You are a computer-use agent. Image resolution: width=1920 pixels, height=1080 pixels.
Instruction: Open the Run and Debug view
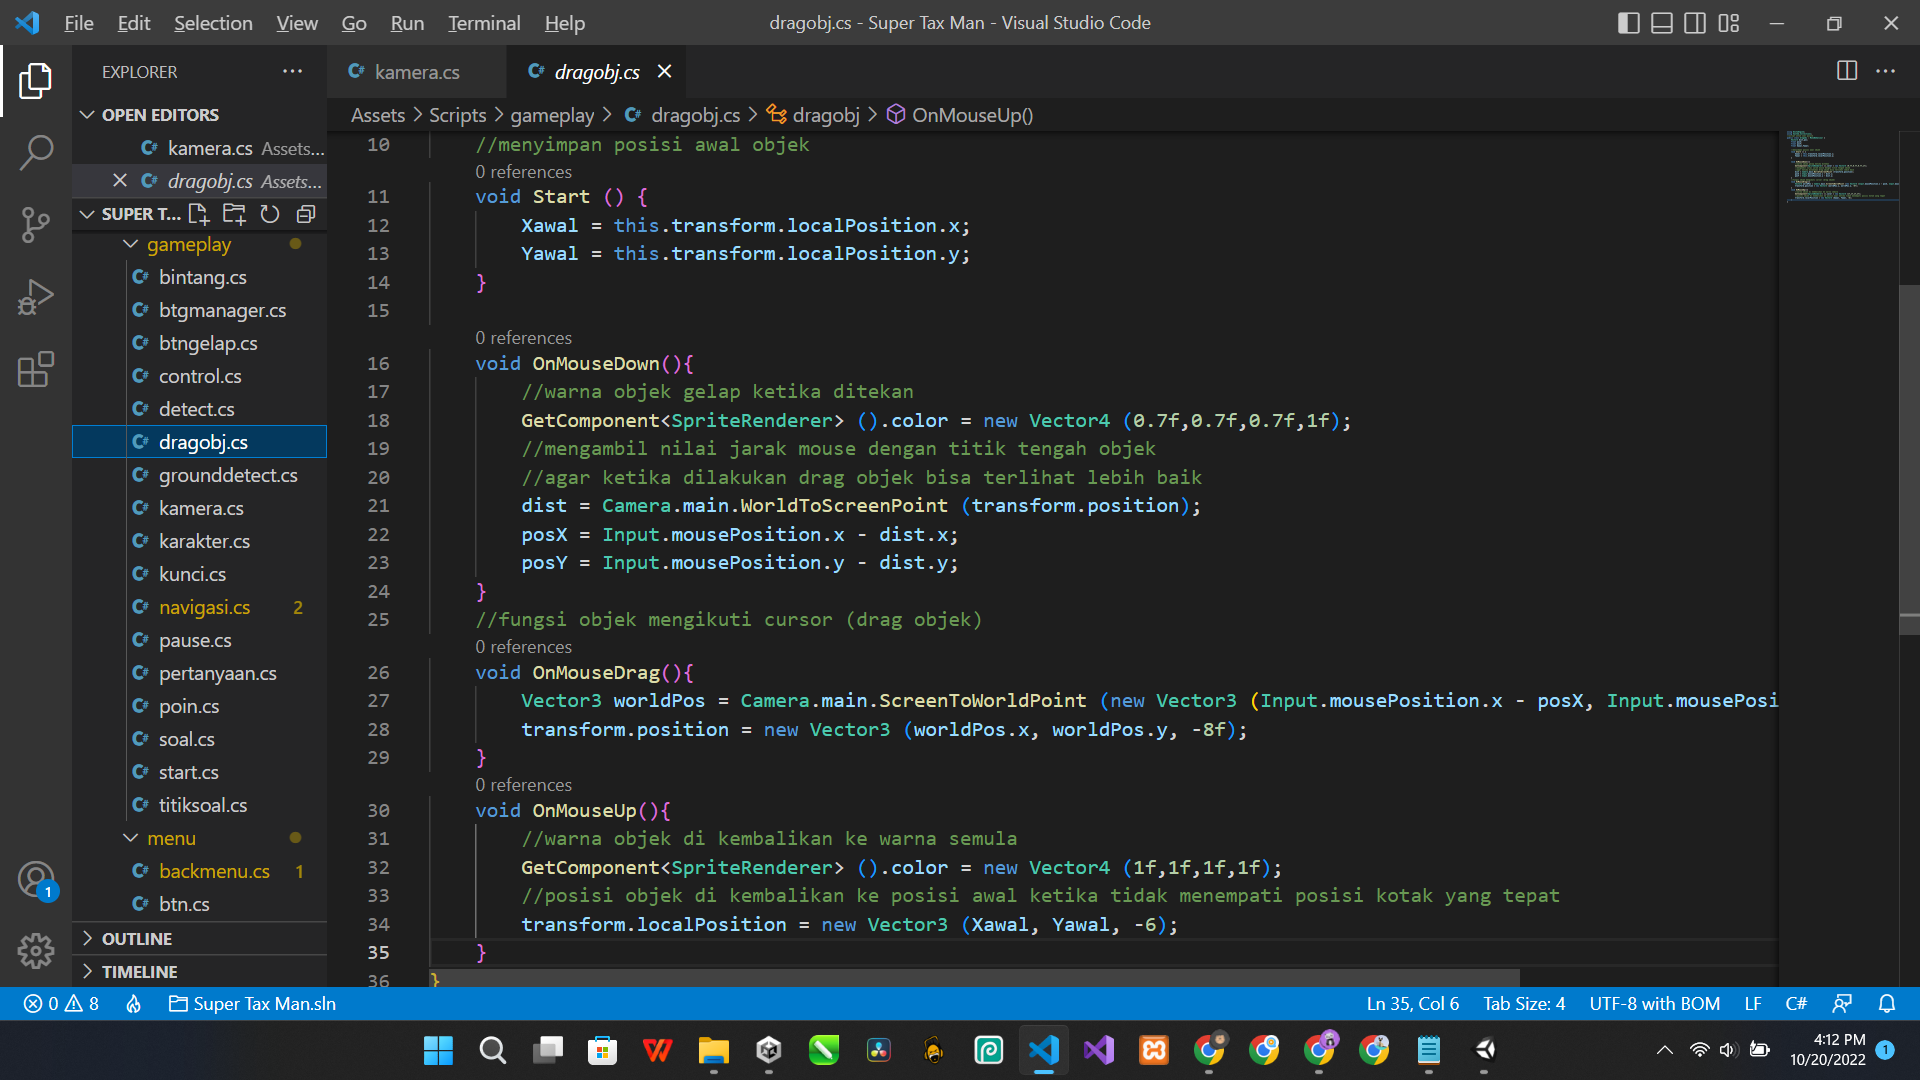tap(36, 297)
